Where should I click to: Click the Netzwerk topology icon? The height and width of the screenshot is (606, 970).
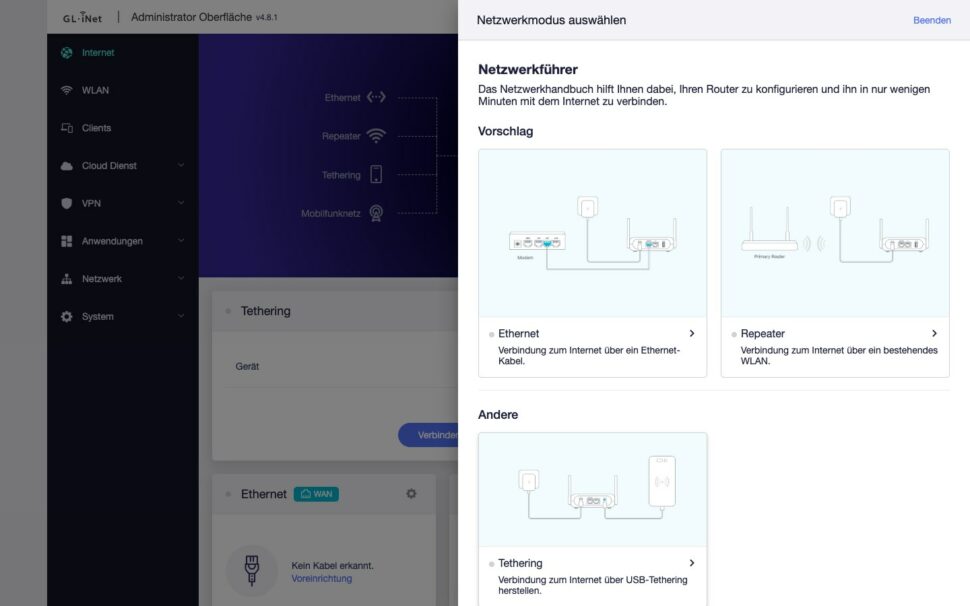(67, 279)
